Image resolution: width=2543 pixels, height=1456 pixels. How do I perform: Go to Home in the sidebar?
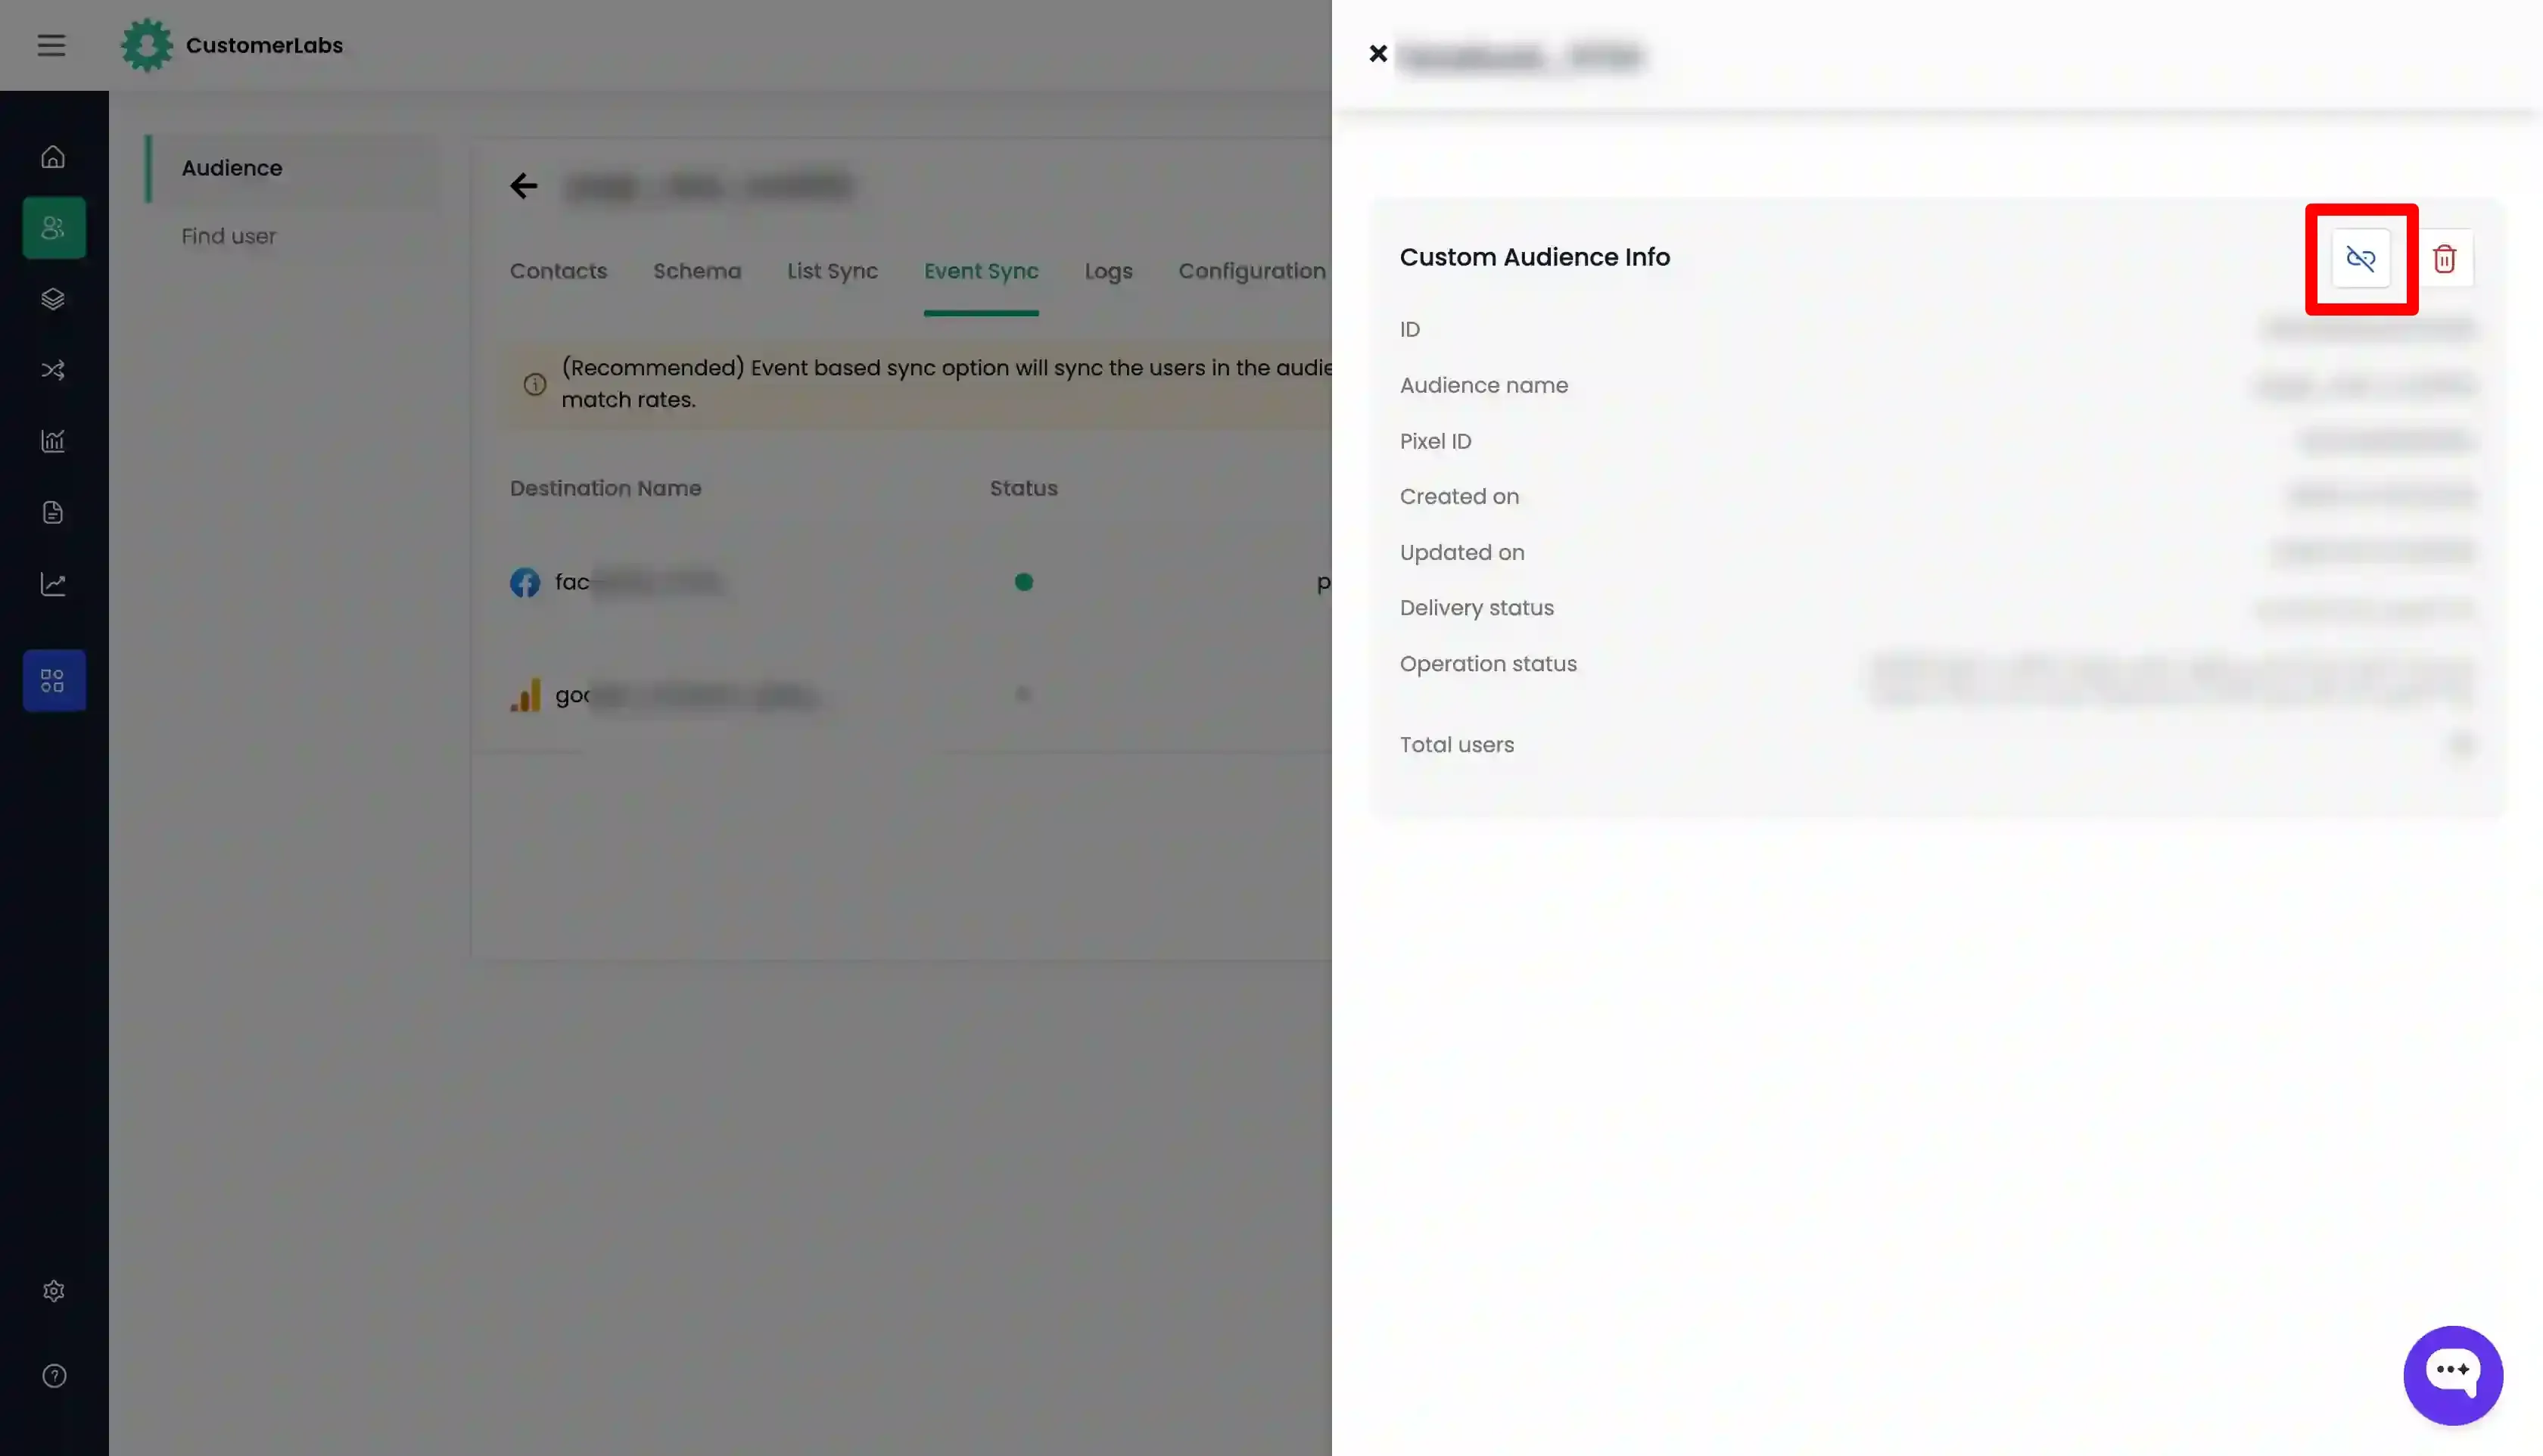click(53, 157)
